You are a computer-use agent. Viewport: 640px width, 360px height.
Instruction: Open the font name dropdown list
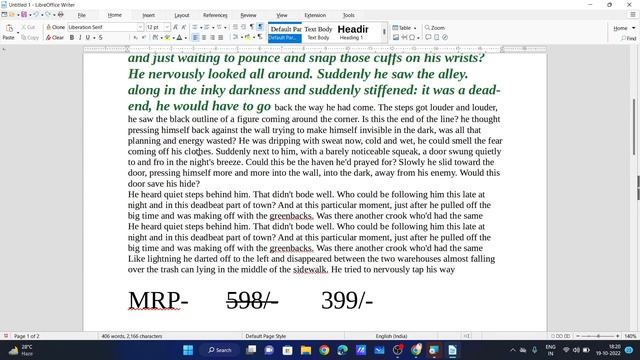140,27
